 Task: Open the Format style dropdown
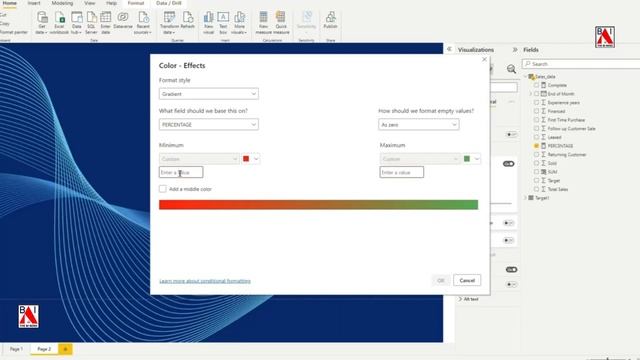(x=209, y=94)
